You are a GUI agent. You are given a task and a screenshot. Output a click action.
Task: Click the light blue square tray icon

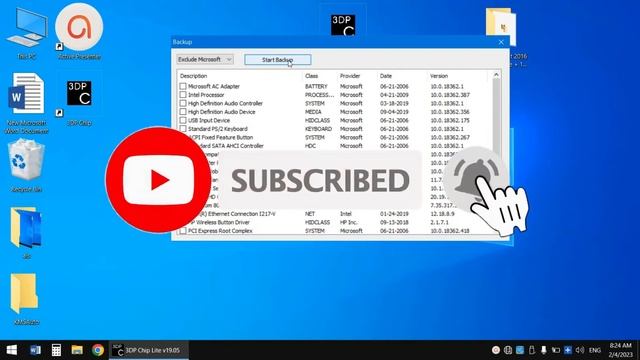click(520, 350)
